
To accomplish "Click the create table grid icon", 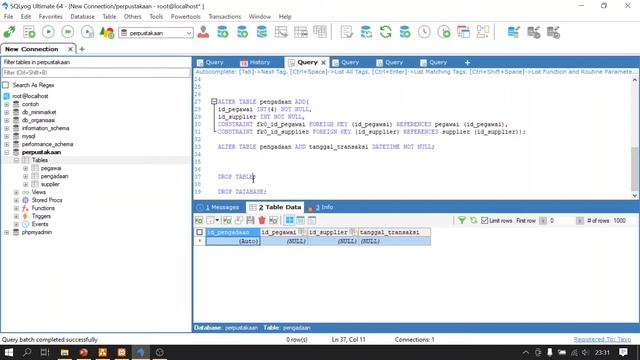I will [x=281, y=32].
